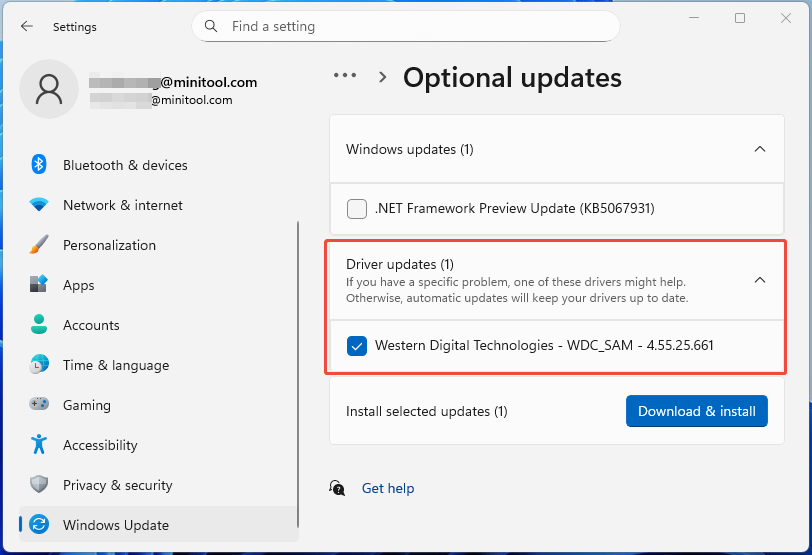Click the Personalization paintbrush icon
The width and height of the screenshot is (812, 555).
[39, 244]
